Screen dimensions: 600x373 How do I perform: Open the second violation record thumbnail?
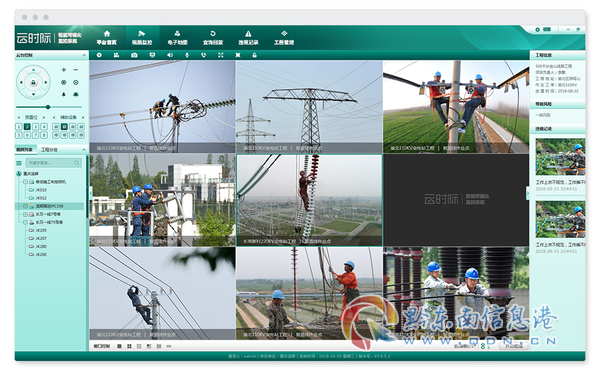click(560, 219)
